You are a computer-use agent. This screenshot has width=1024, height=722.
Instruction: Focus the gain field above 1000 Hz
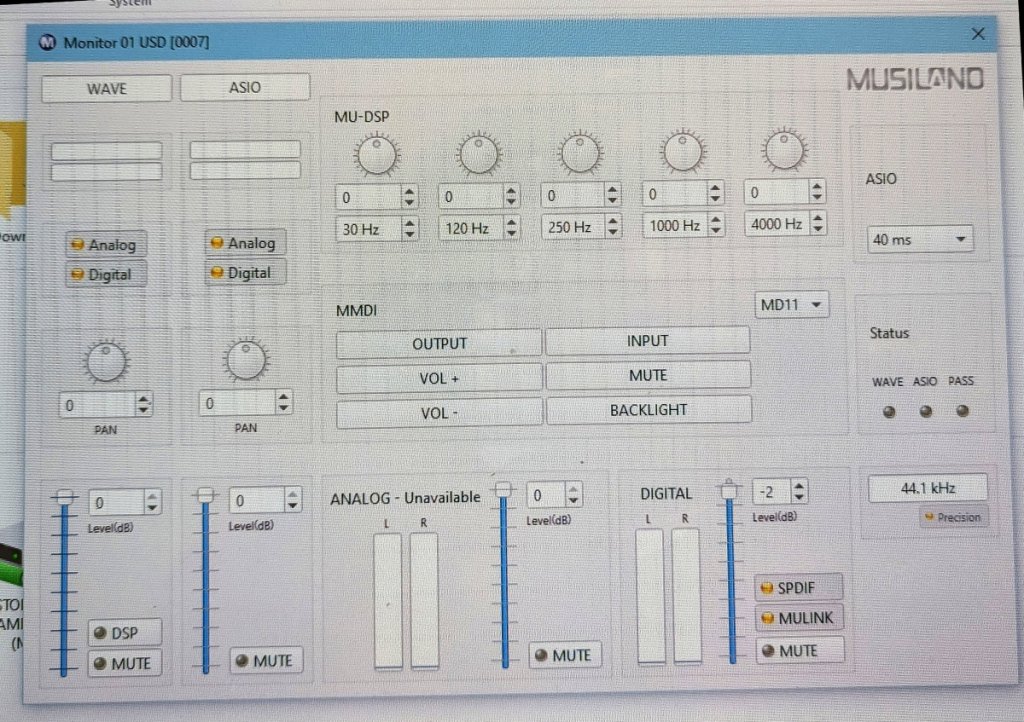pyautogui.click(x=675, y=194)
